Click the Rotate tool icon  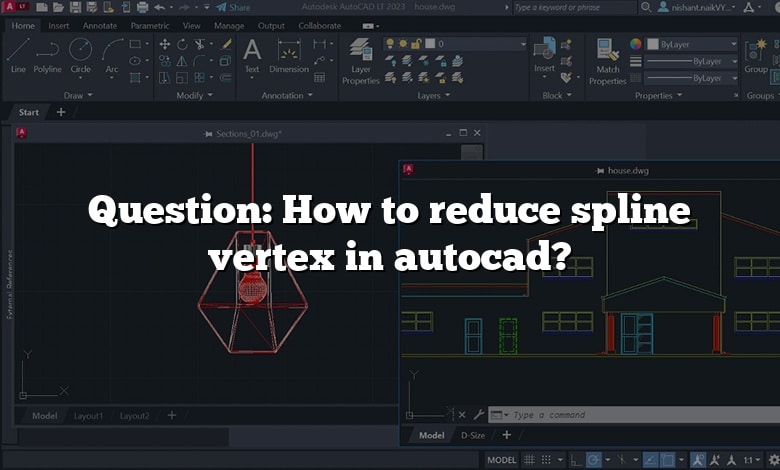pos(182,44)
